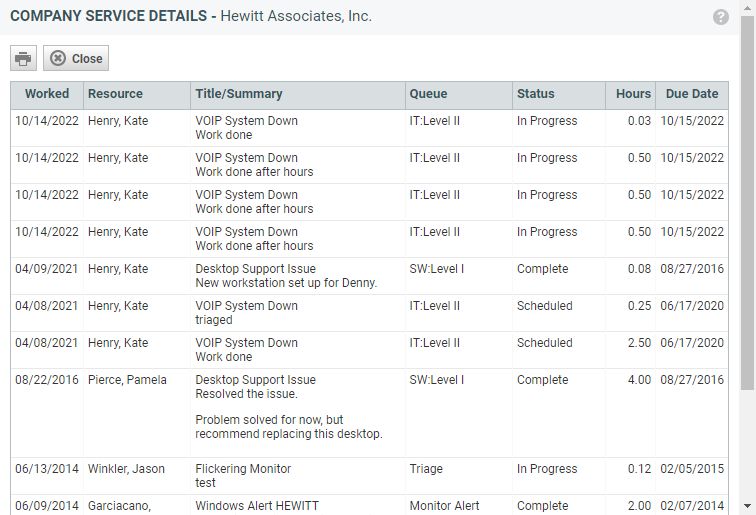The width and height of the screenshot is (756, 515).
Task: Click the print icon button
Action: (23, 58)
